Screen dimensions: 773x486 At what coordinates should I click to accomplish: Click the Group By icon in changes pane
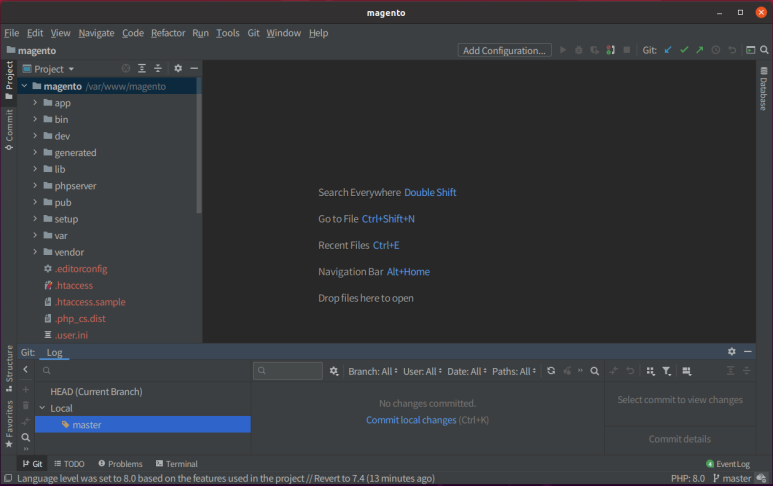pos(651,371)
